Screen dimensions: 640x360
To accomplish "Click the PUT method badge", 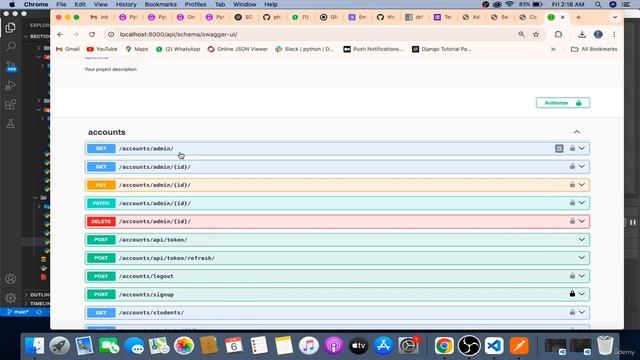I will (101, 185).
